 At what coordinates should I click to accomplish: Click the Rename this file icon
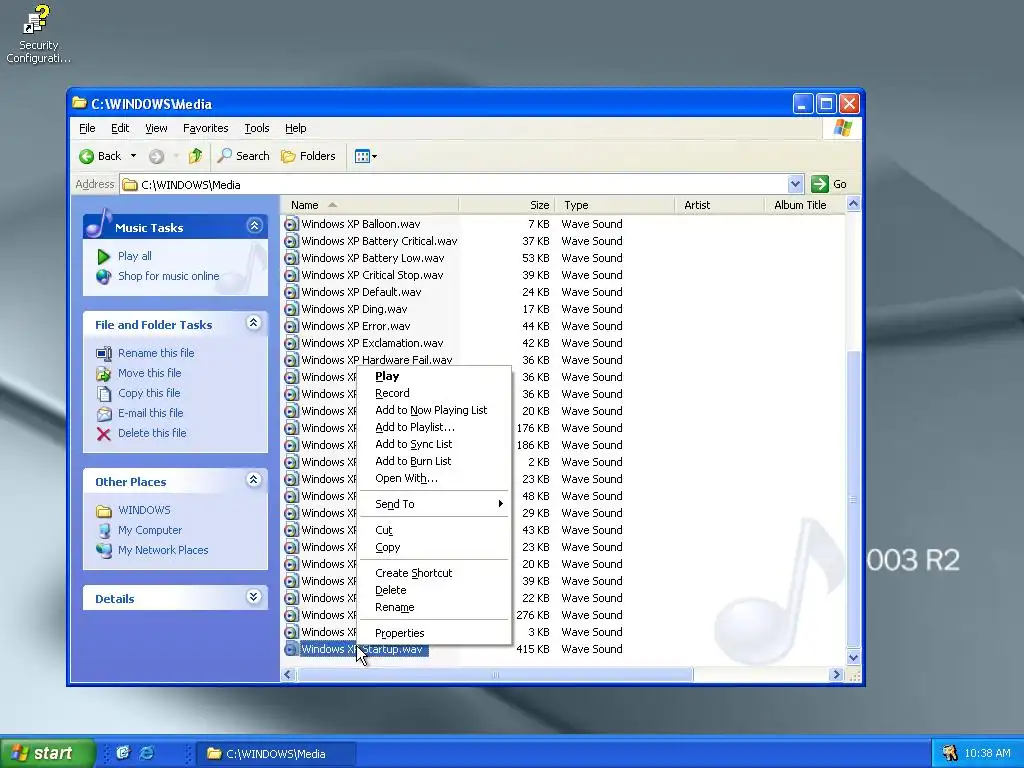pos(104,353)
